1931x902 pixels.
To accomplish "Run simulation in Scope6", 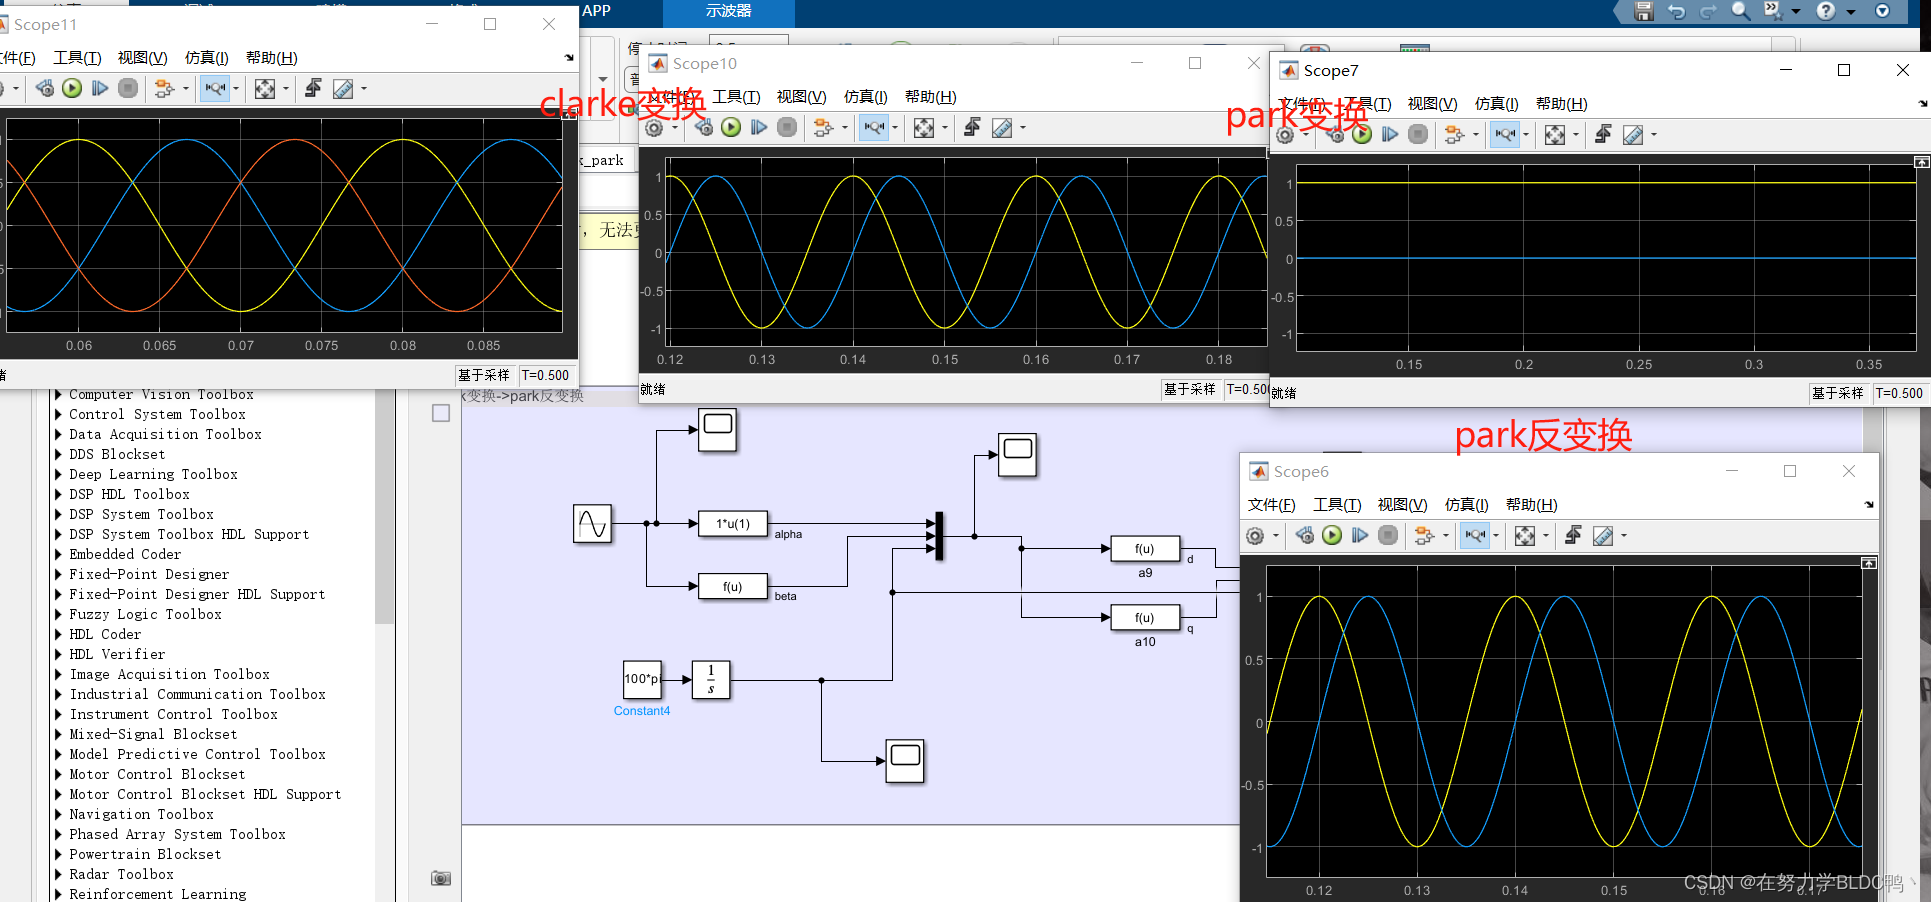I will click(x=1332, y=535).
